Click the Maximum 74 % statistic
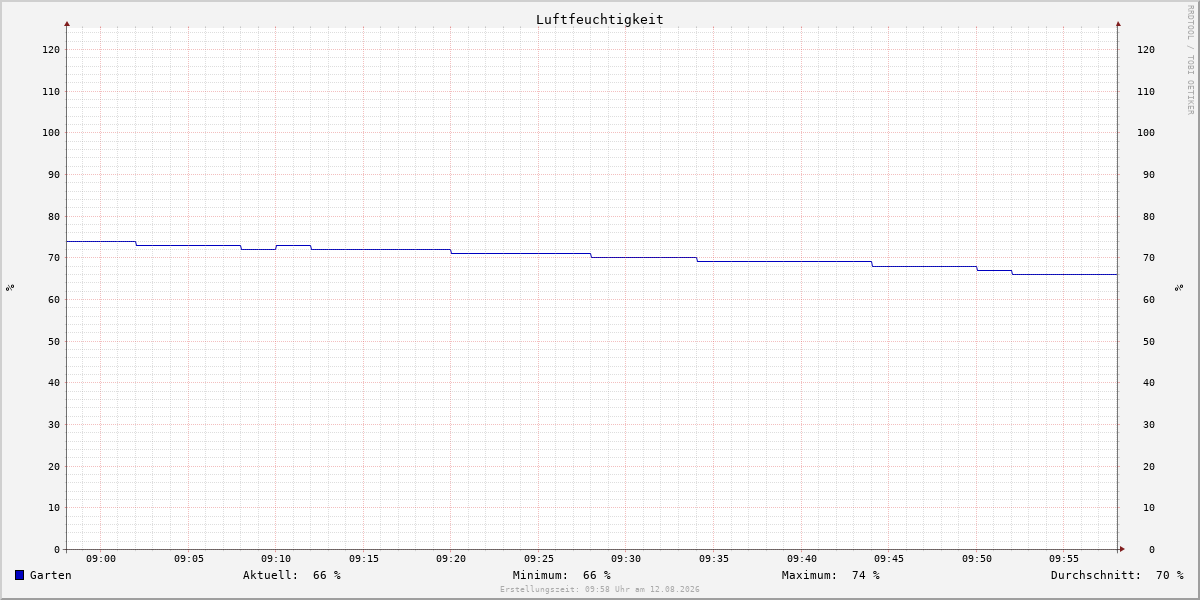The width and height of the screenshot is (1200, 600). (x=831, y=575)
